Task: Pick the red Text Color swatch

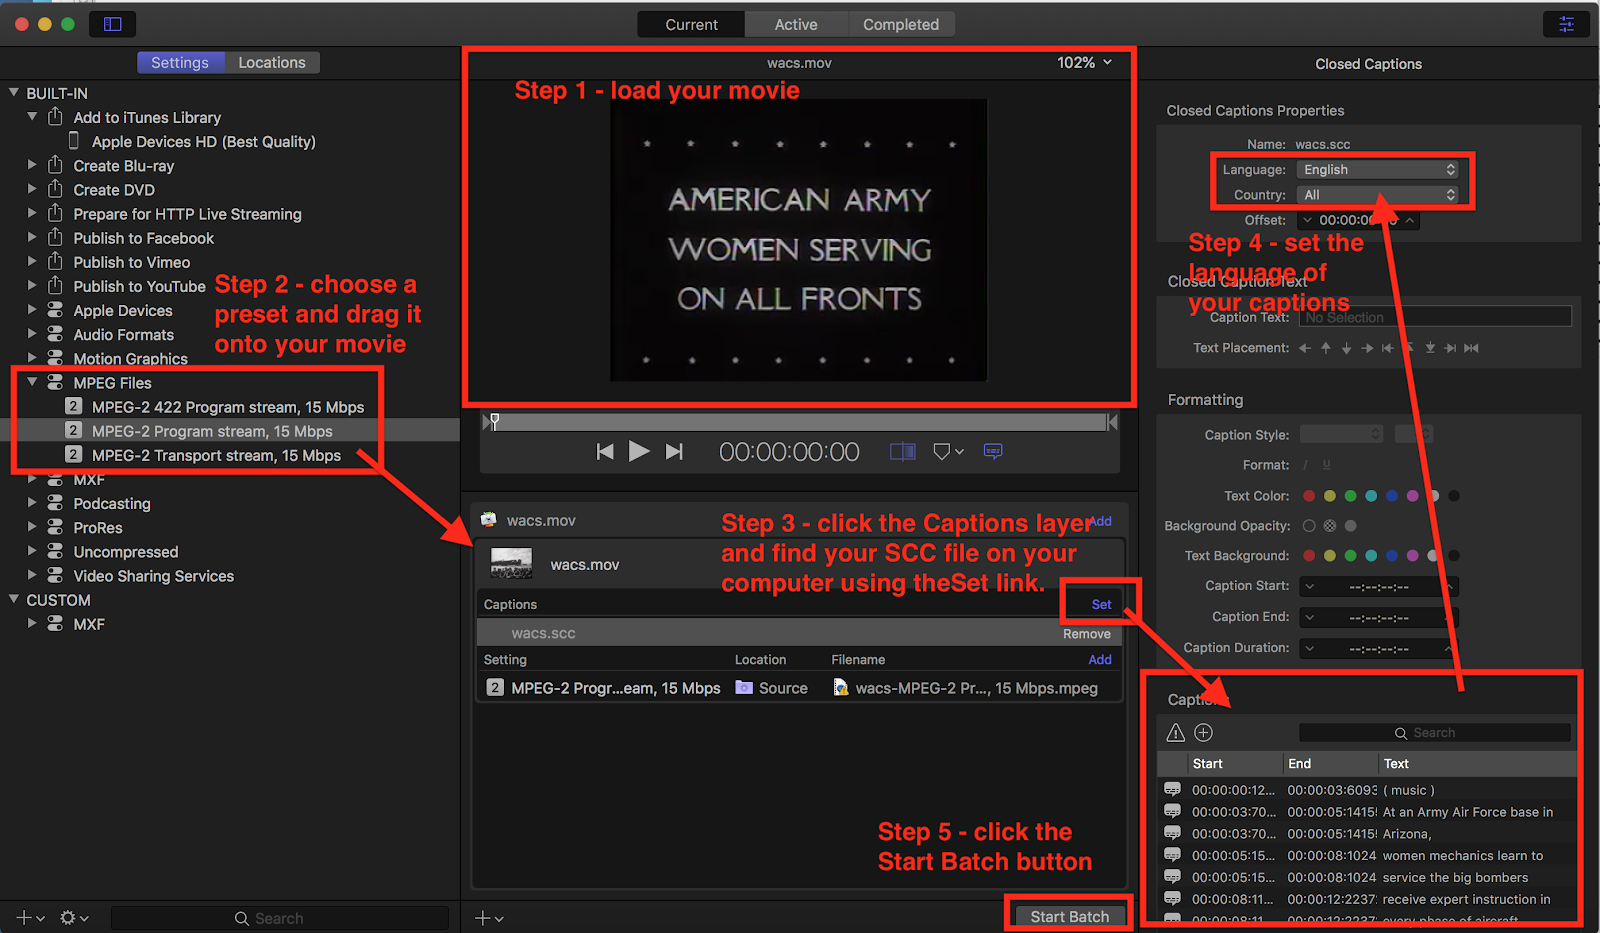Action: [1309, 496]
